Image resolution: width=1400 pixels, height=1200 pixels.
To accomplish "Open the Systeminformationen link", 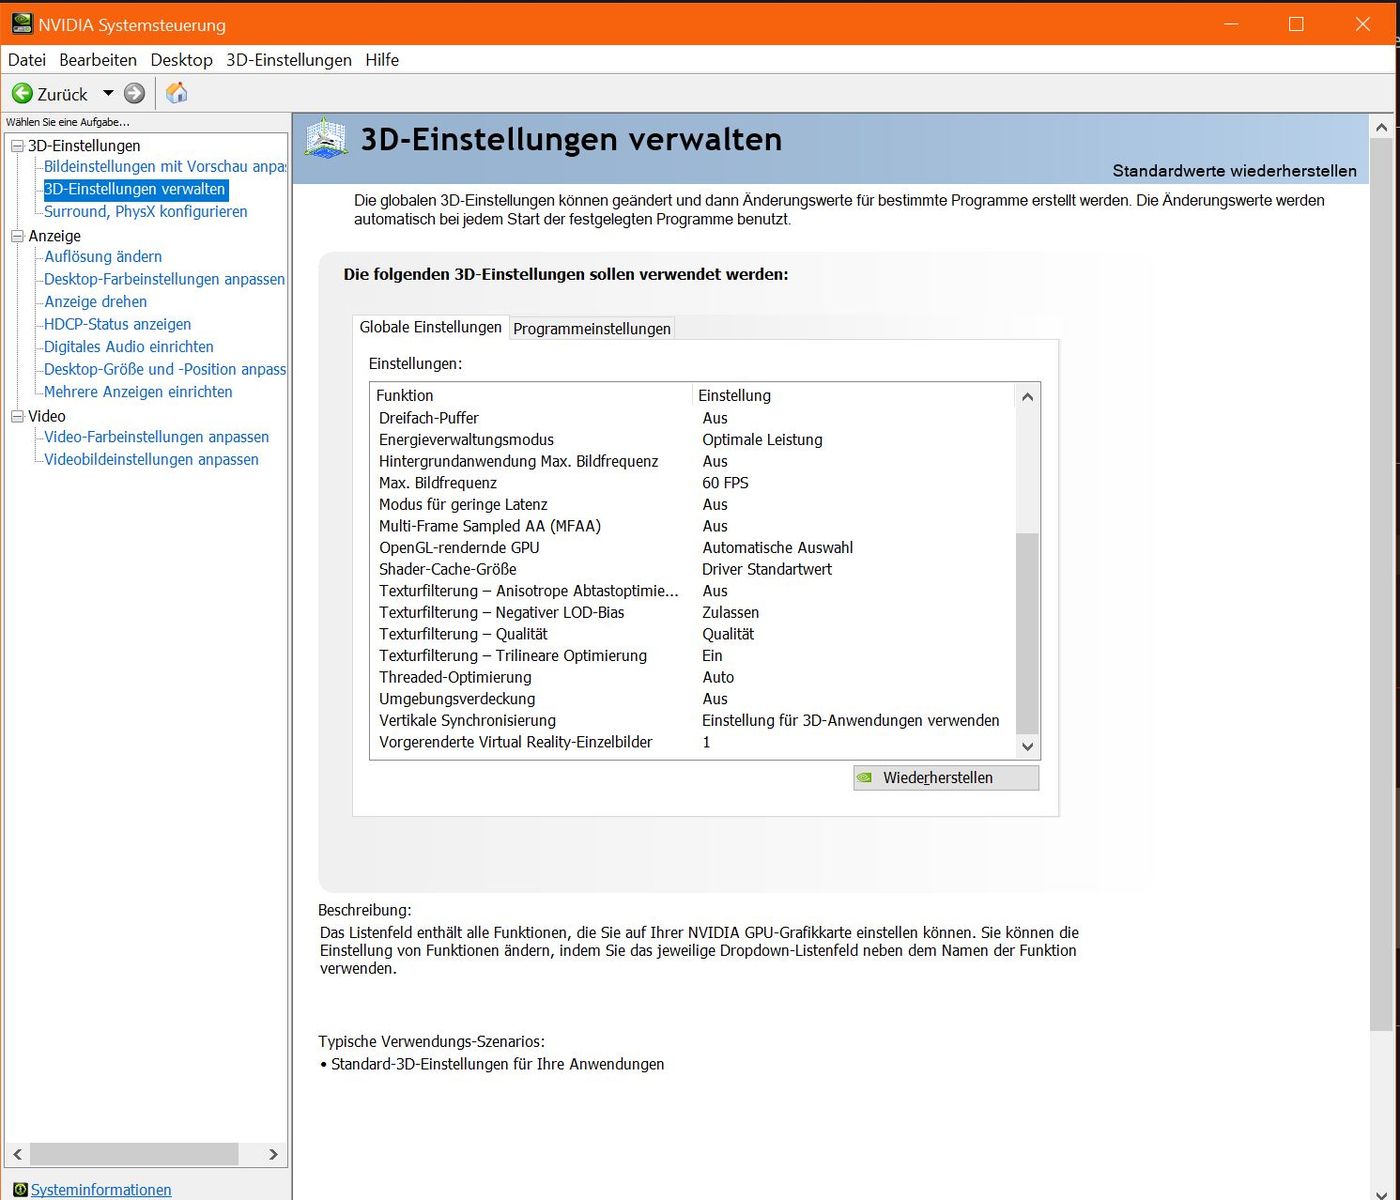I will 101,1190.
